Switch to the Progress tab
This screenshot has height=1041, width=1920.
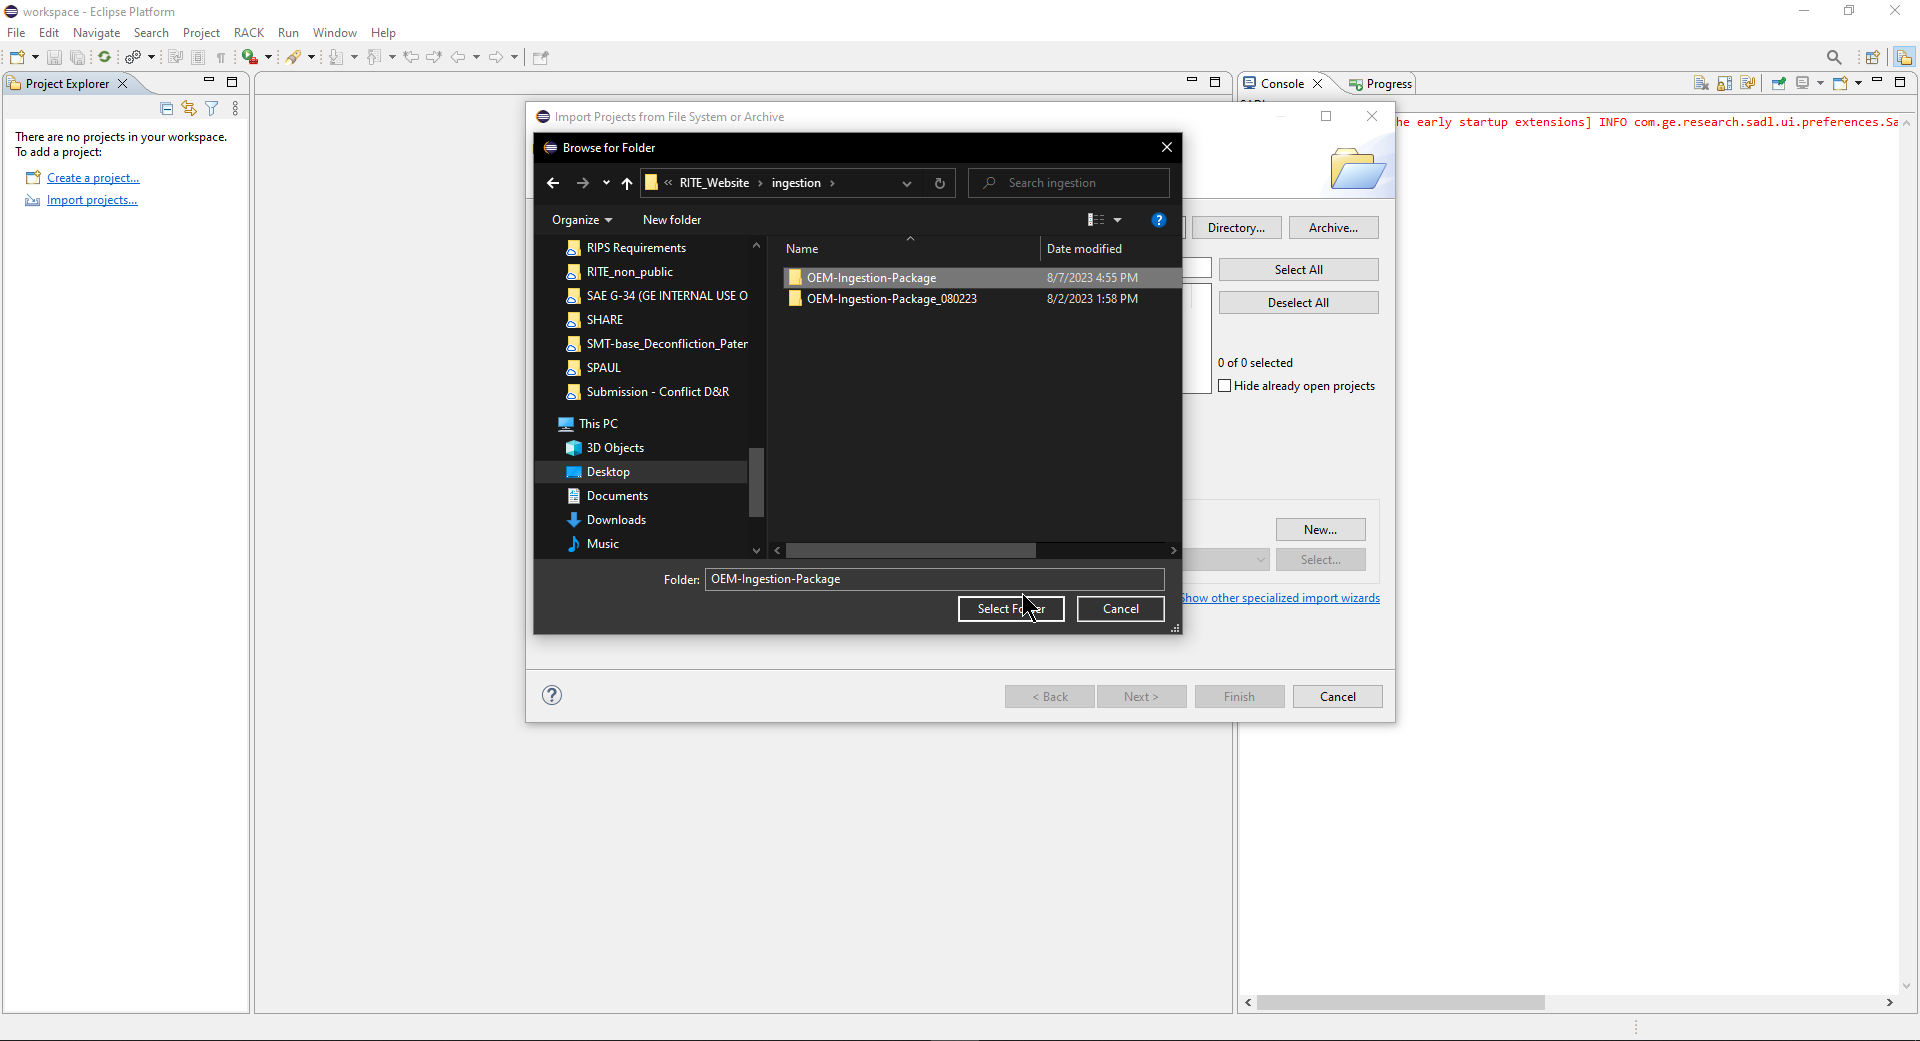point(1381,84)
